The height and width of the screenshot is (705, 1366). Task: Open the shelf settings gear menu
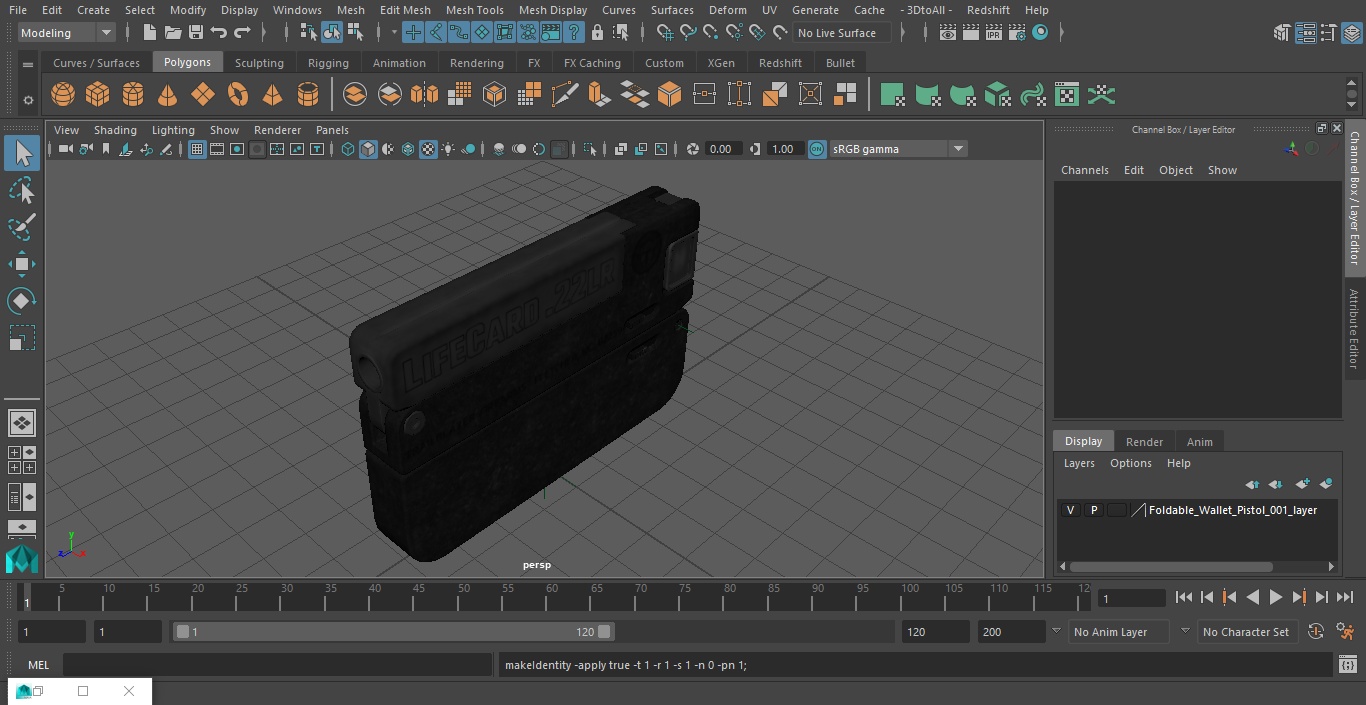tap(28, 99)
